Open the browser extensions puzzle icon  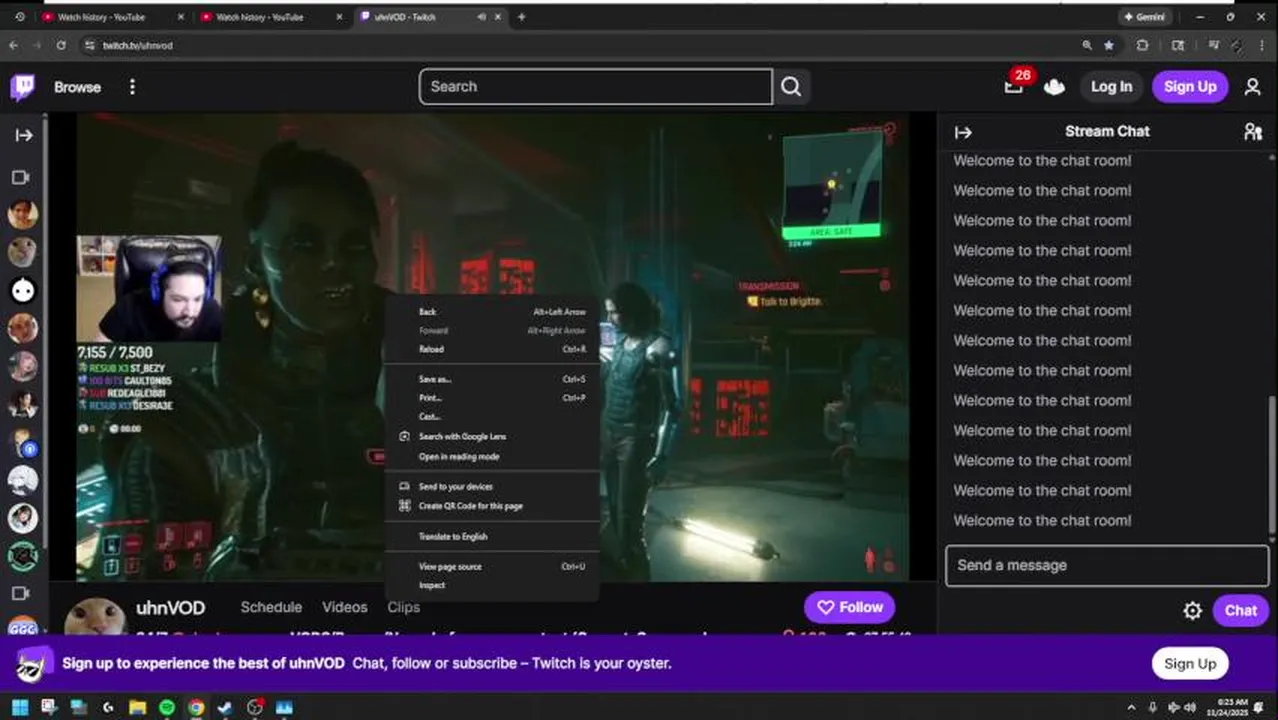tap(1142, 45)
